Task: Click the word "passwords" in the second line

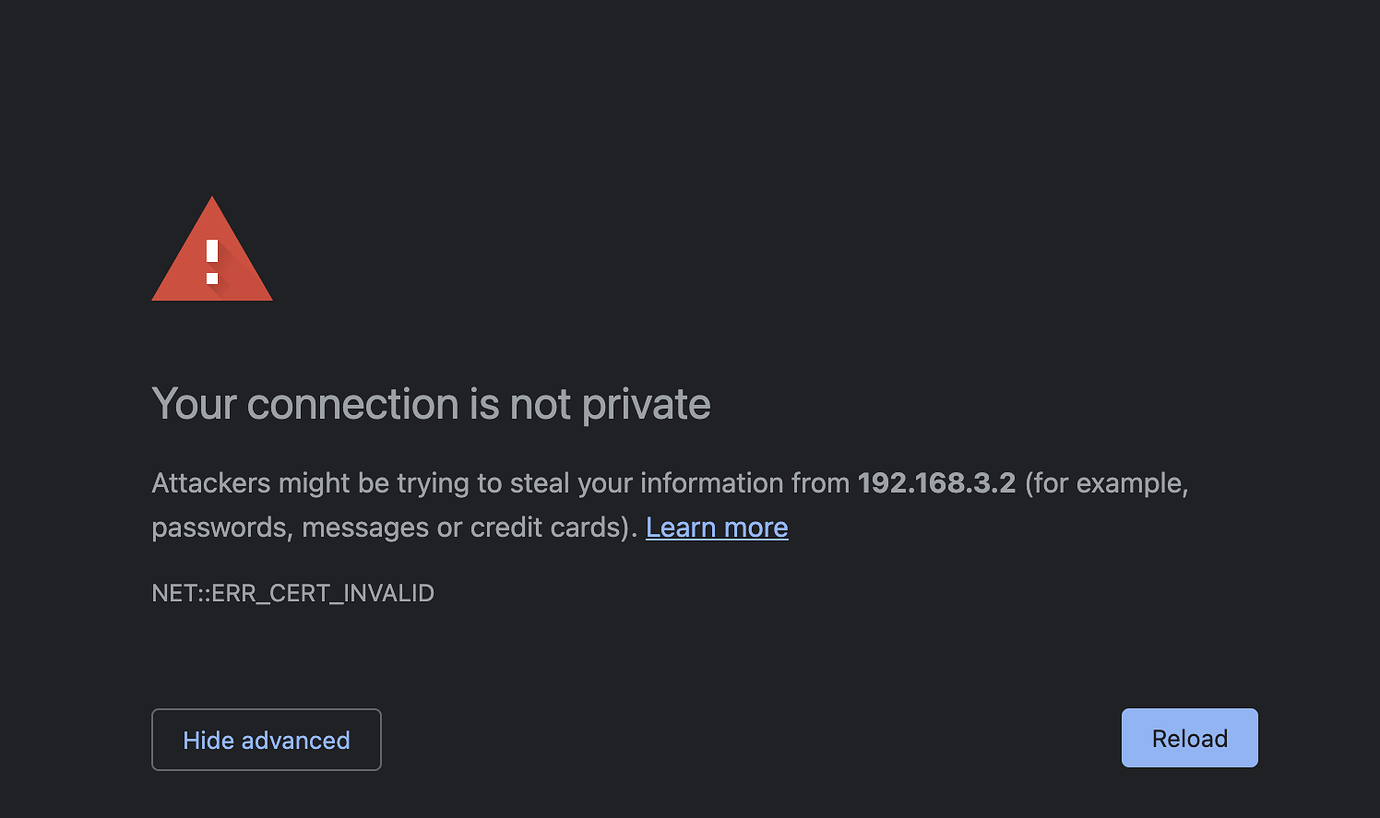Action: pyautogui.click(x=219, y=528)
